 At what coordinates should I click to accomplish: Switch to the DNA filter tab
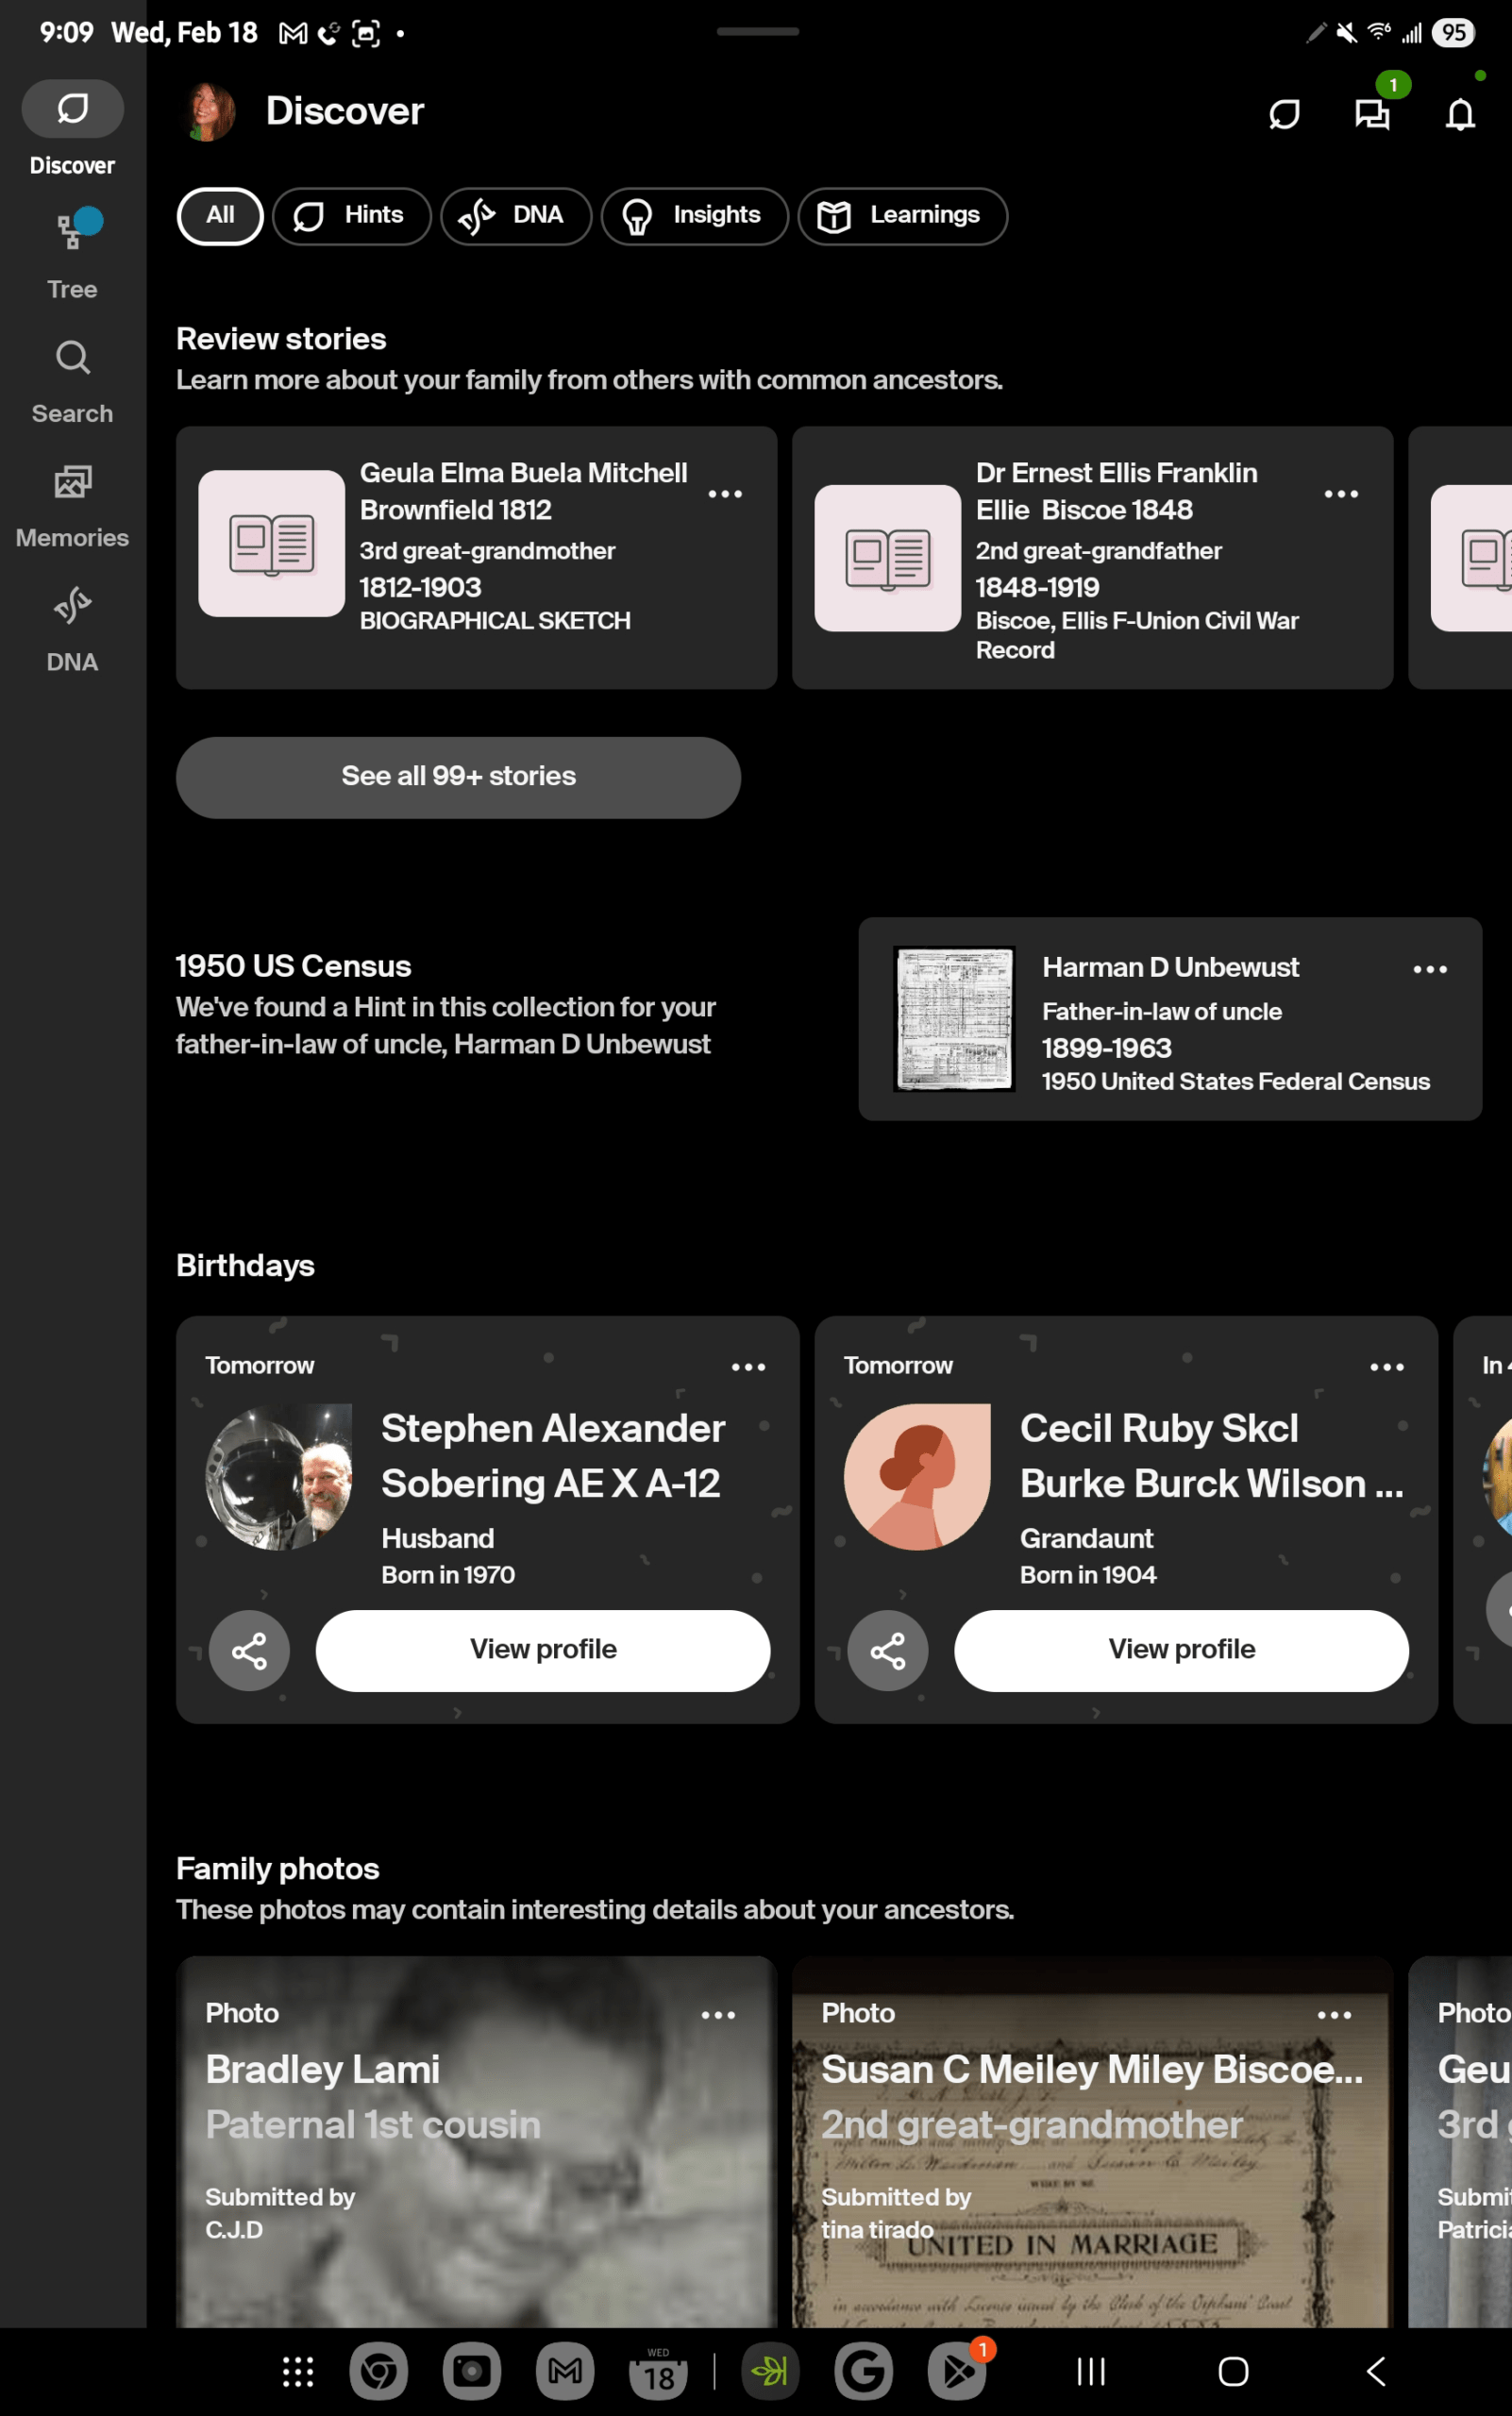tap(515, 216)
